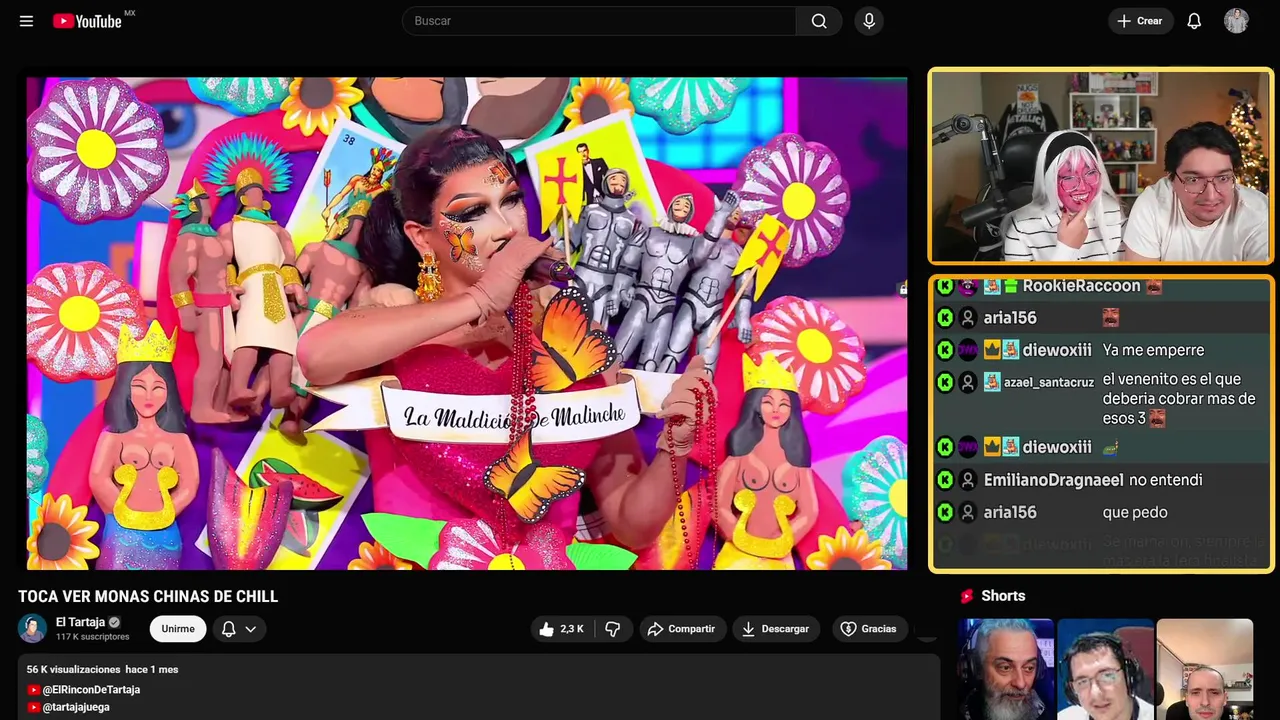Open third Shorts thumbnail, man facing the camera
Image resolution: width=1280 pixels, height=720 pixels.
[x=1204, y=669]
